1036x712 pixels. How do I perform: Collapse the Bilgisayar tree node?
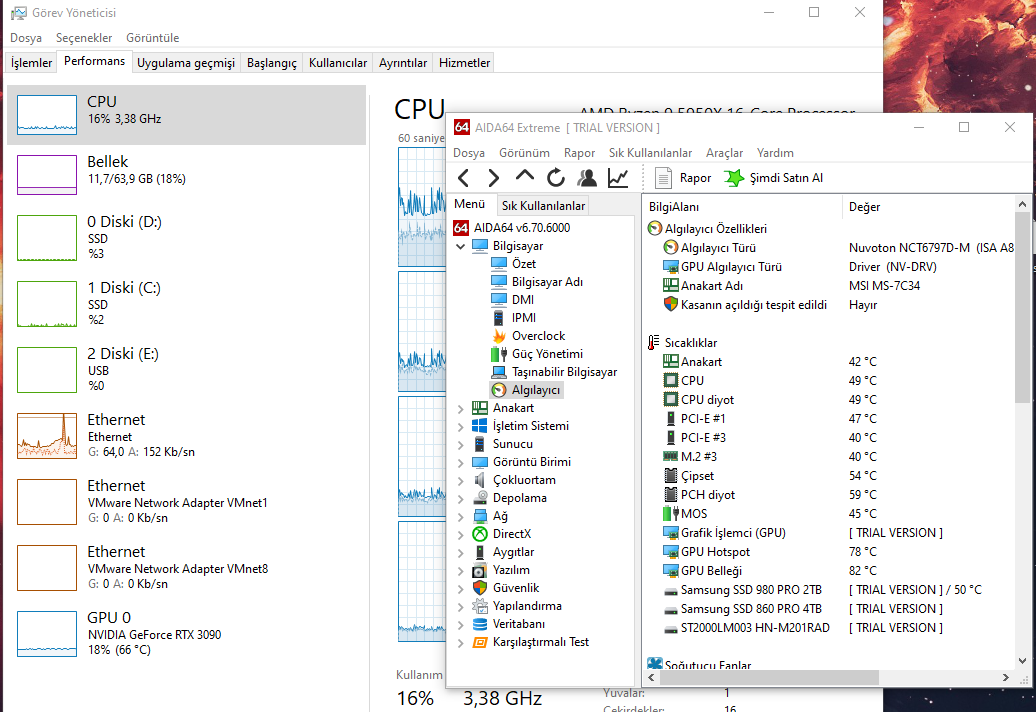461,246
